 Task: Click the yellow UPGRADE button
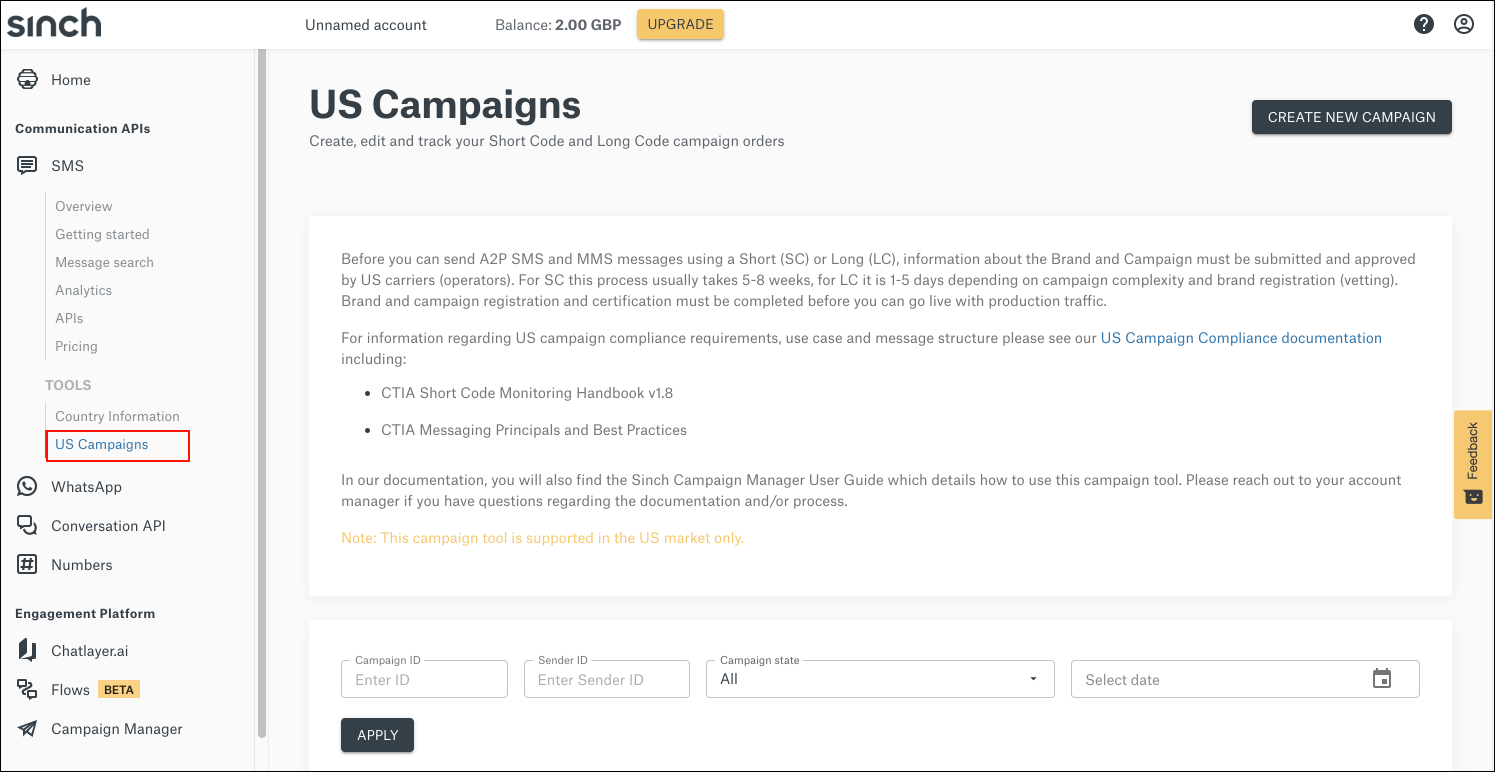click(680, 25)
